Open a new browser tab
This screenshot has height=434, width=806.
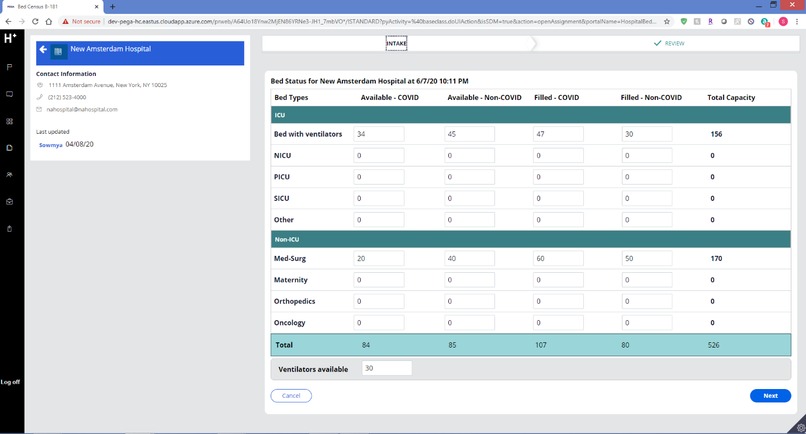pos(113,7)
